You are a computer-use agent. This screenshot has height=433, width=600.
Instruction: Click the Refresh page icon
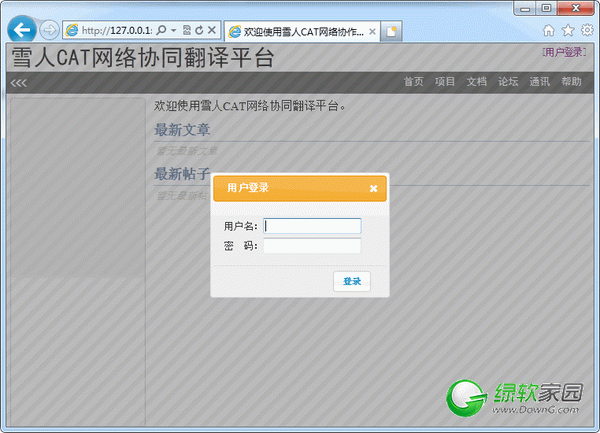[199, 30]
